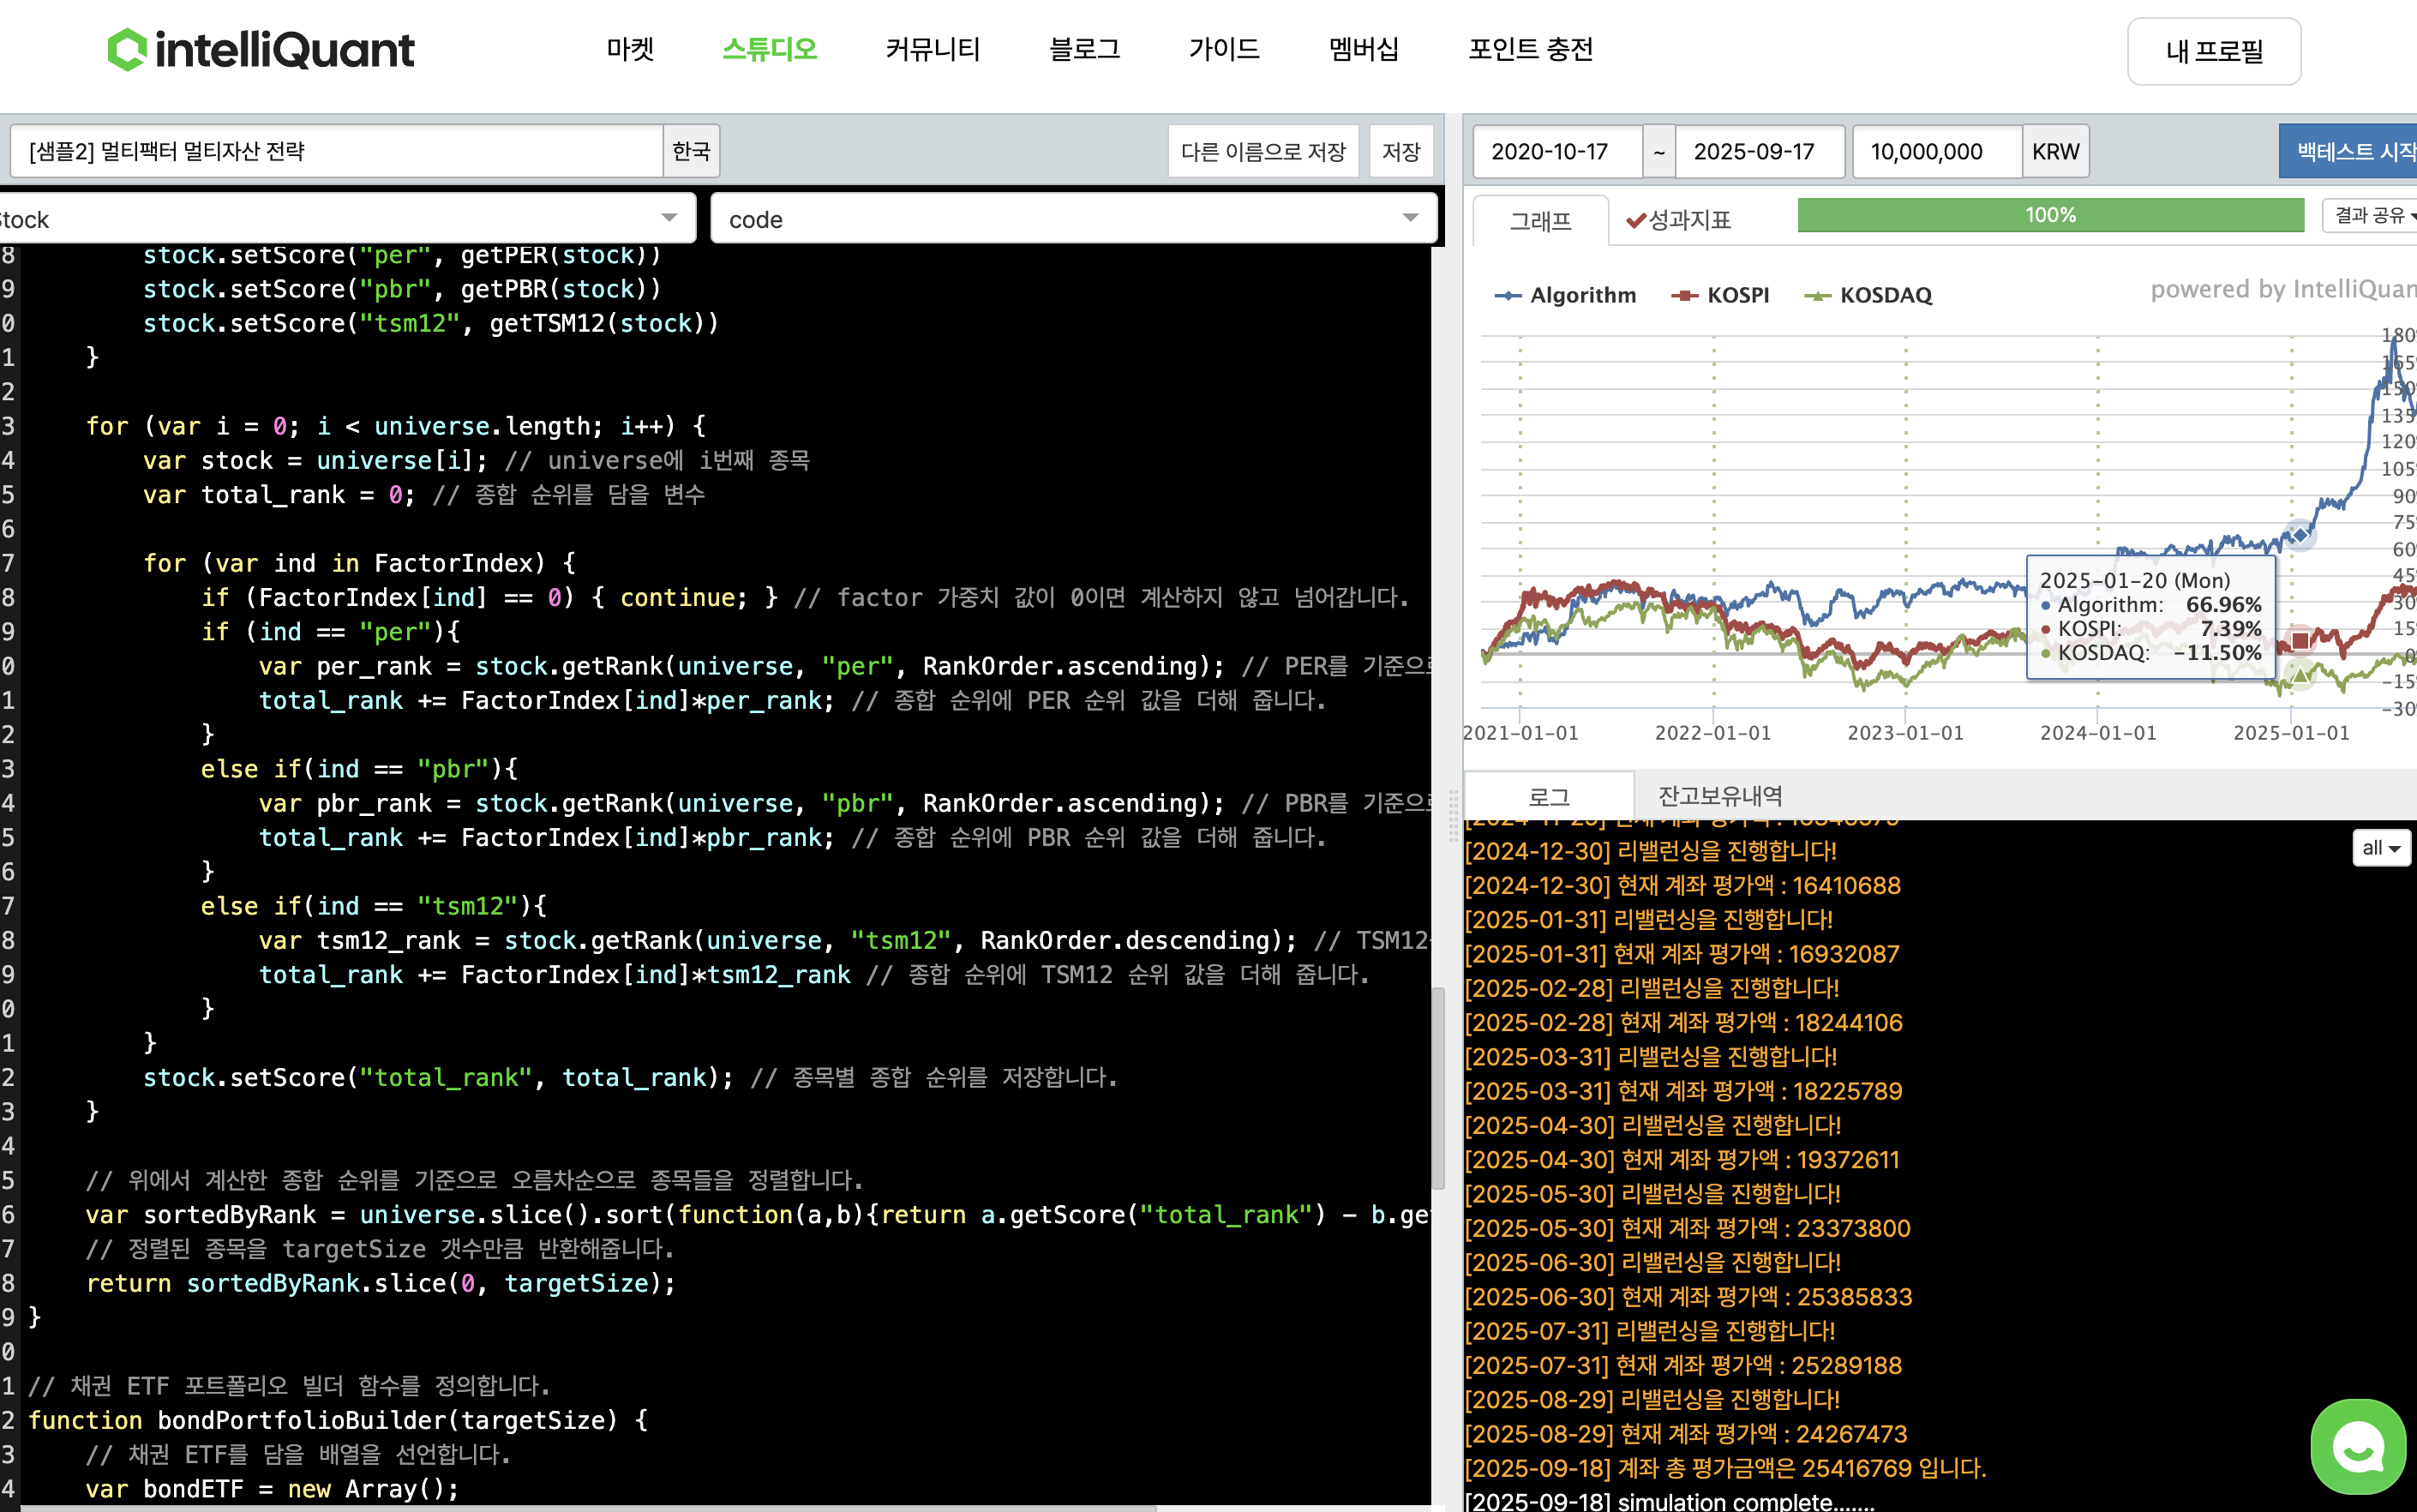Screen dimensions: 2417x1512
Task: Switch to the 잔고보유내역 tab
Action: [1720, 796]
